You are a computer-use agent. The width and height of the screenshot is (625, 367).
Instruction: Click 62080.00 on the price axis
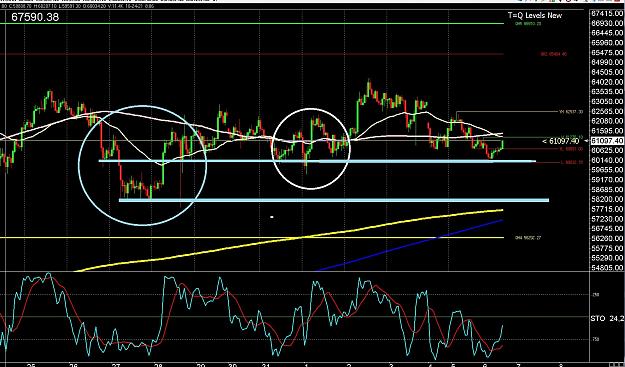(x=607, y=121)
